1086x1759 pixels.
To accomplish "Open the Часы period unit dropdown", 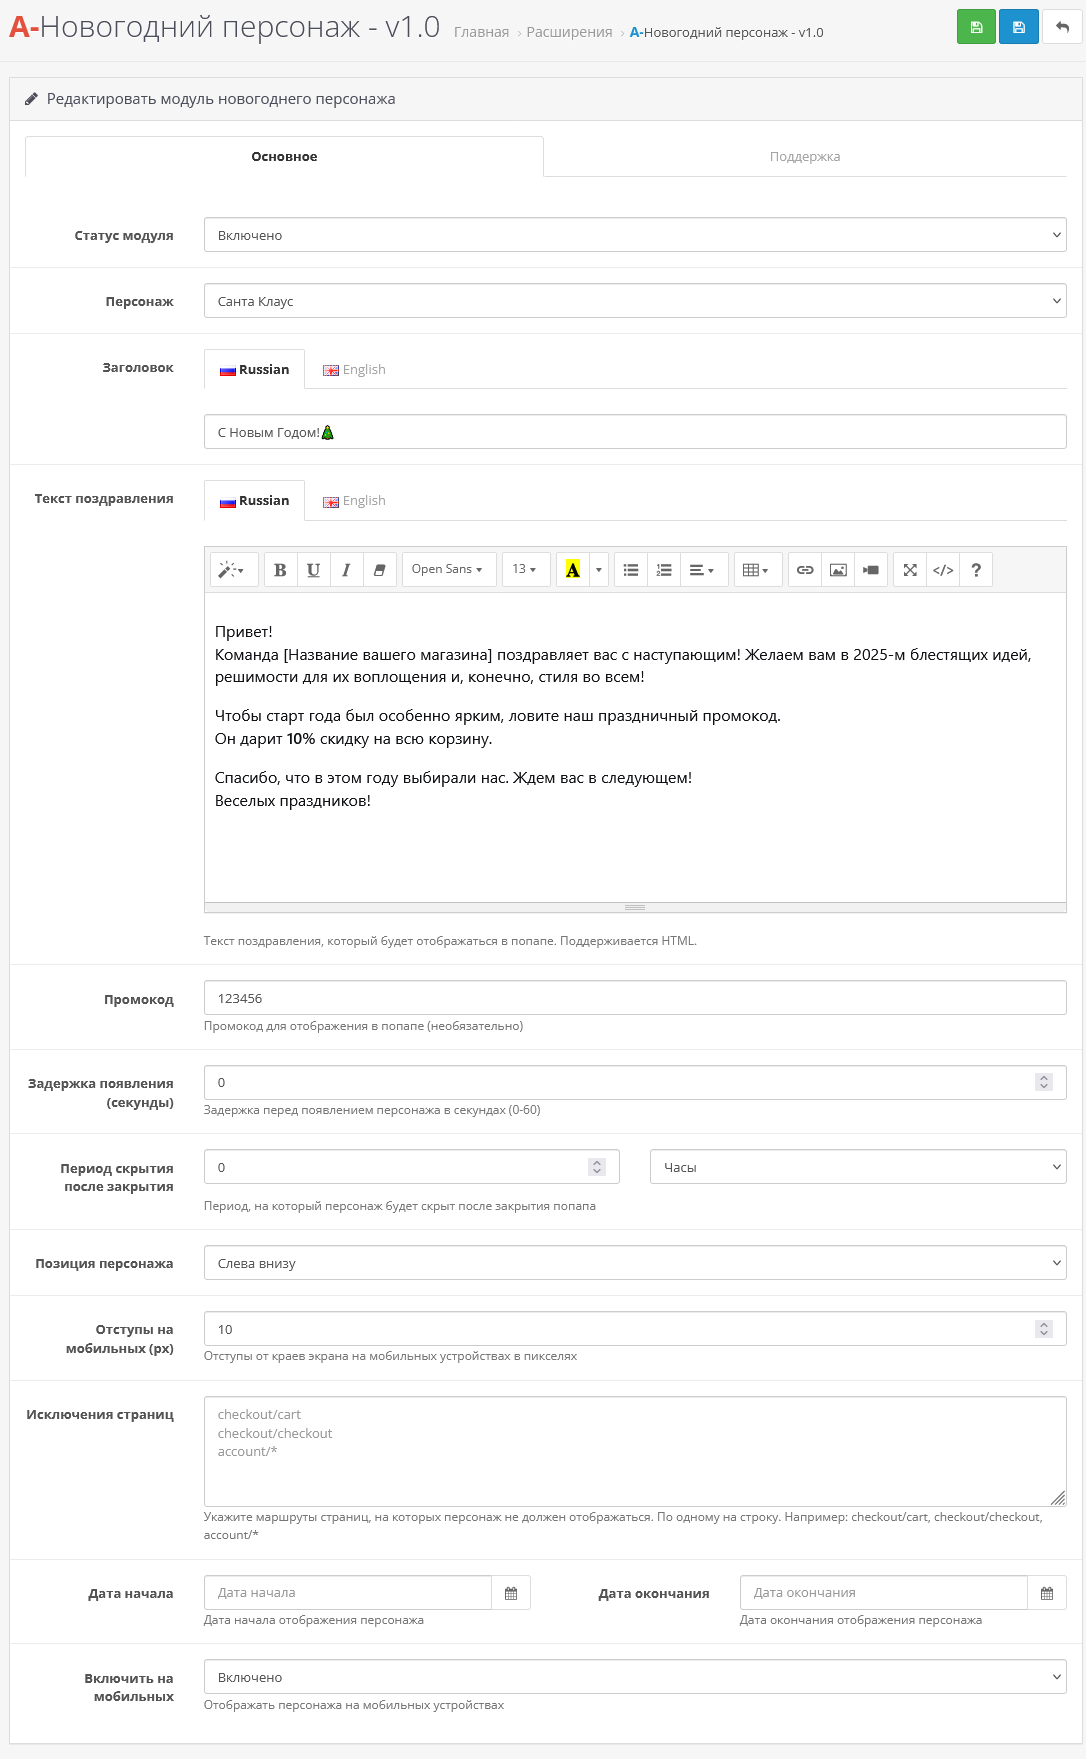I will tap(857, 1167).
